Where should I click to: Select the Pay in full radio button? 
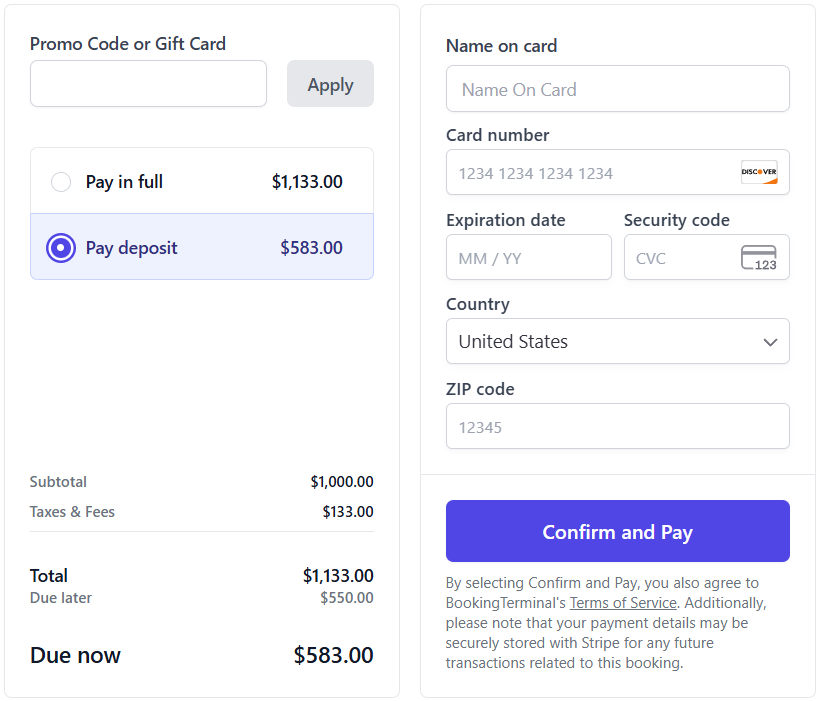click(x=61, y=182)
